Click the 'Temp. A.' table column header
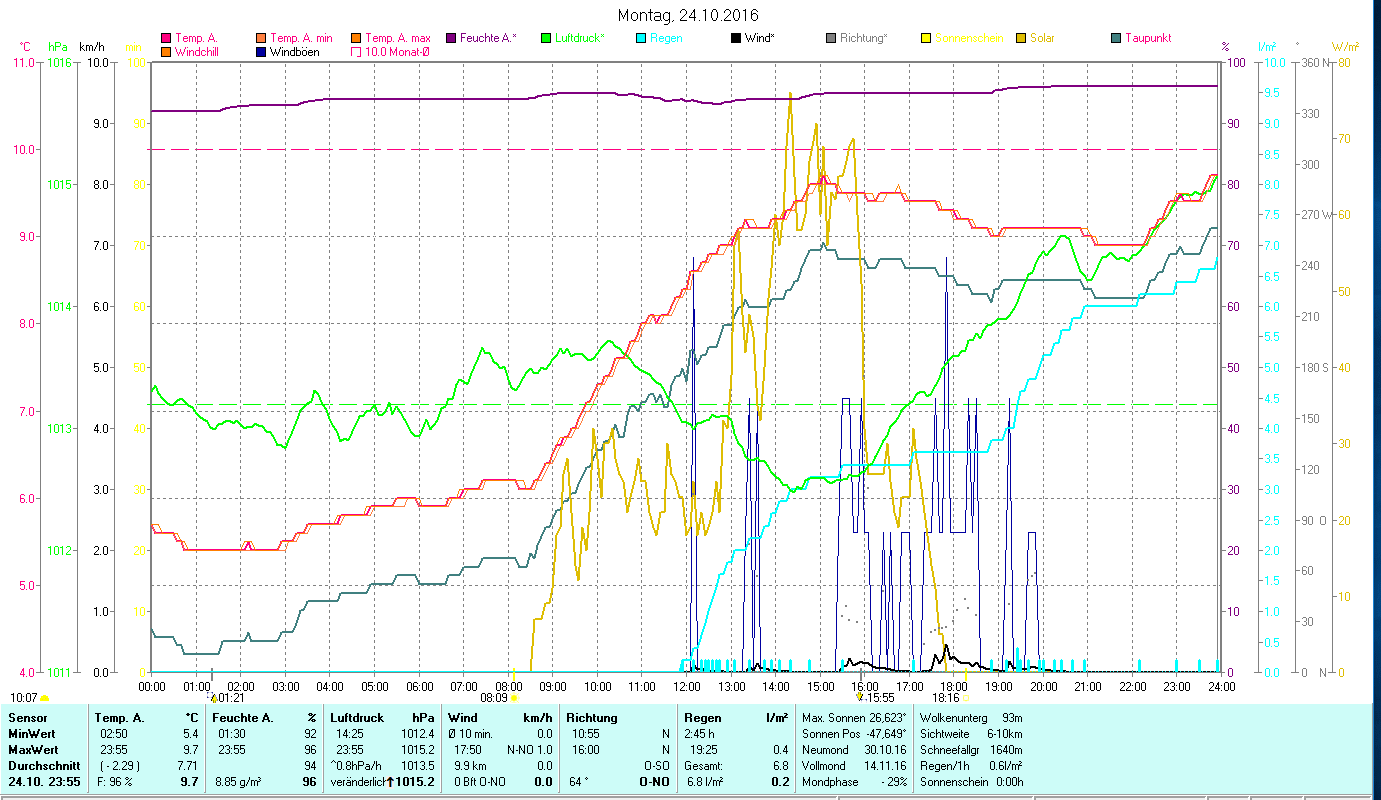Screen dimensions: 1381x800 click(120, 718)
